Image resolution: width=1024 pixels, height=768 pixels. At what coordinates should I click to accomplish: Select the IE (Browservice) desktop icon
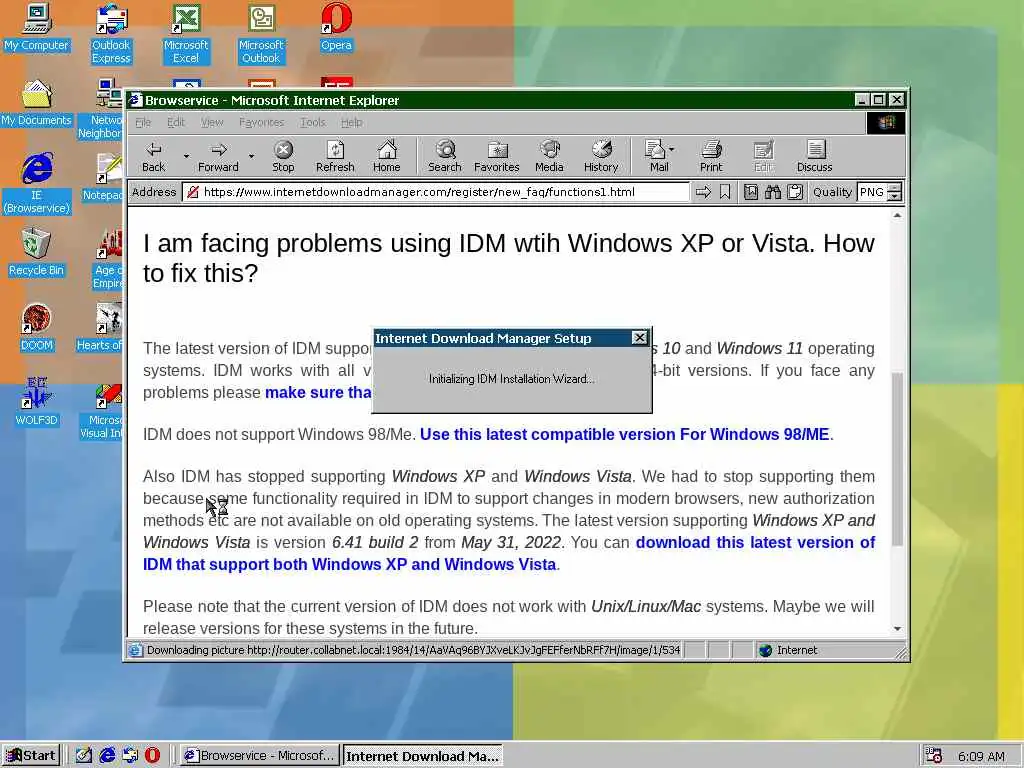click(x=37, y=183)
